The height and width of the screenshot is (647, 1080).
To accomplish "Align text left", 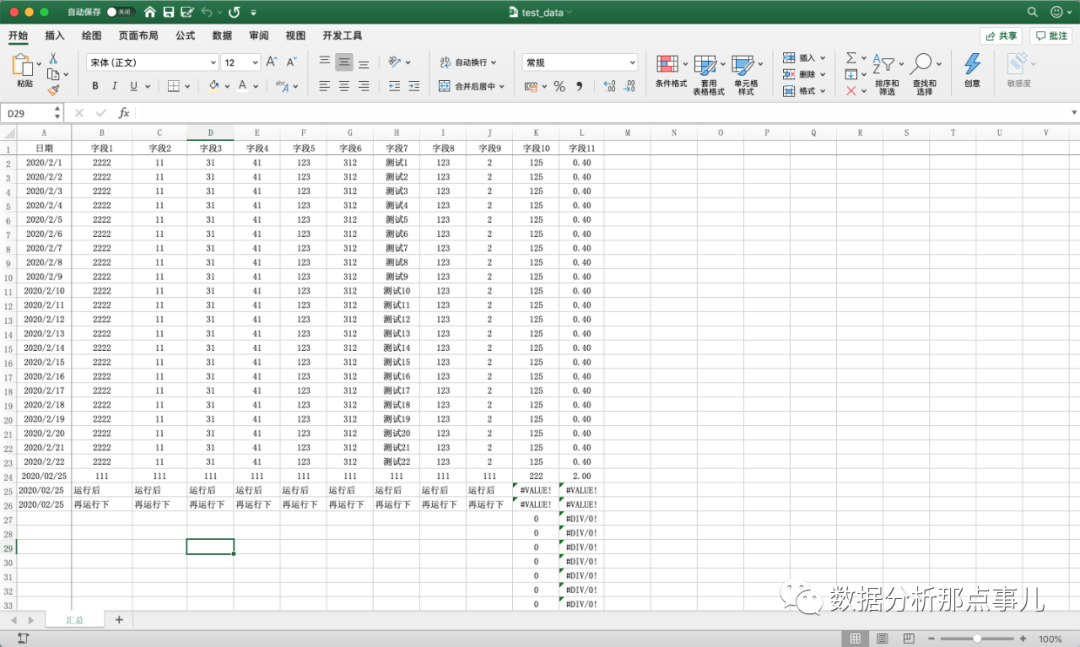I will click(324, 86).
